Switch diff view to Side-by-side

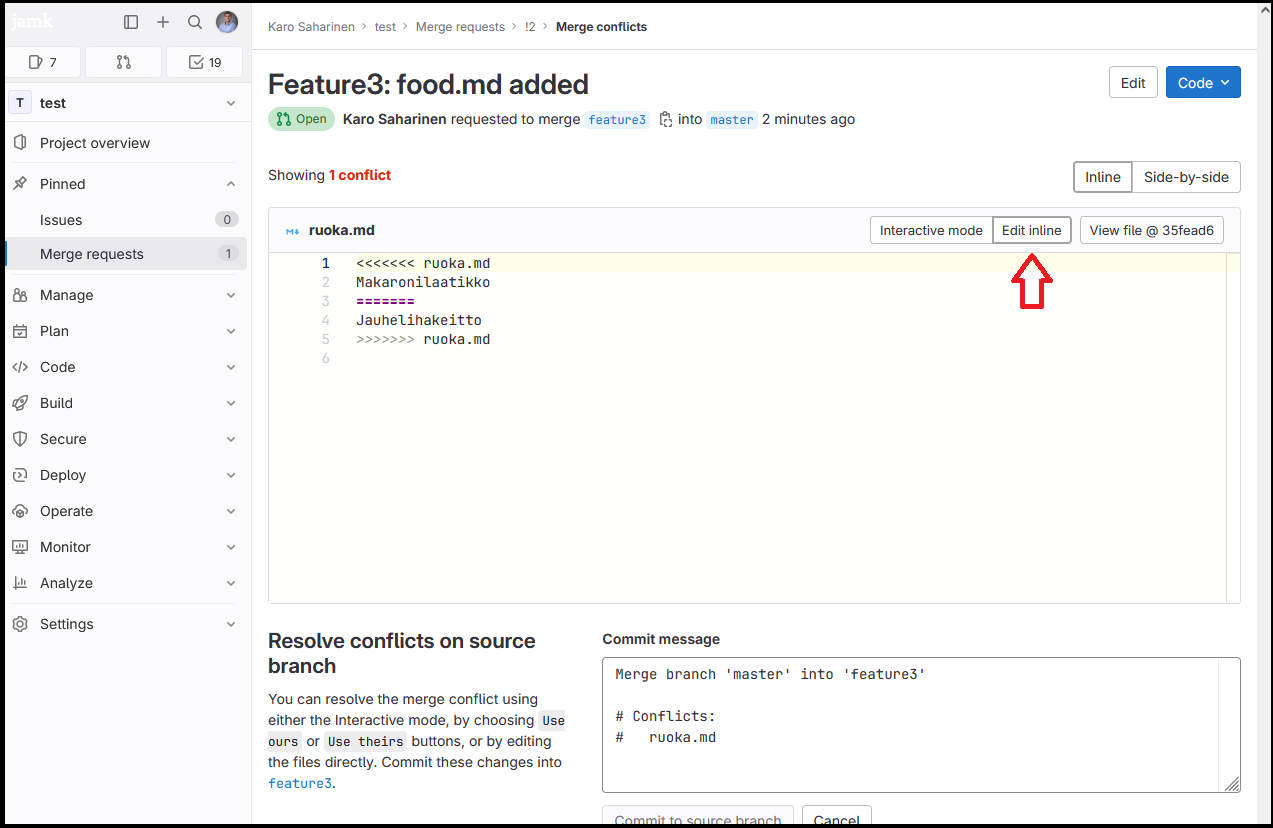pos(1186,177)
